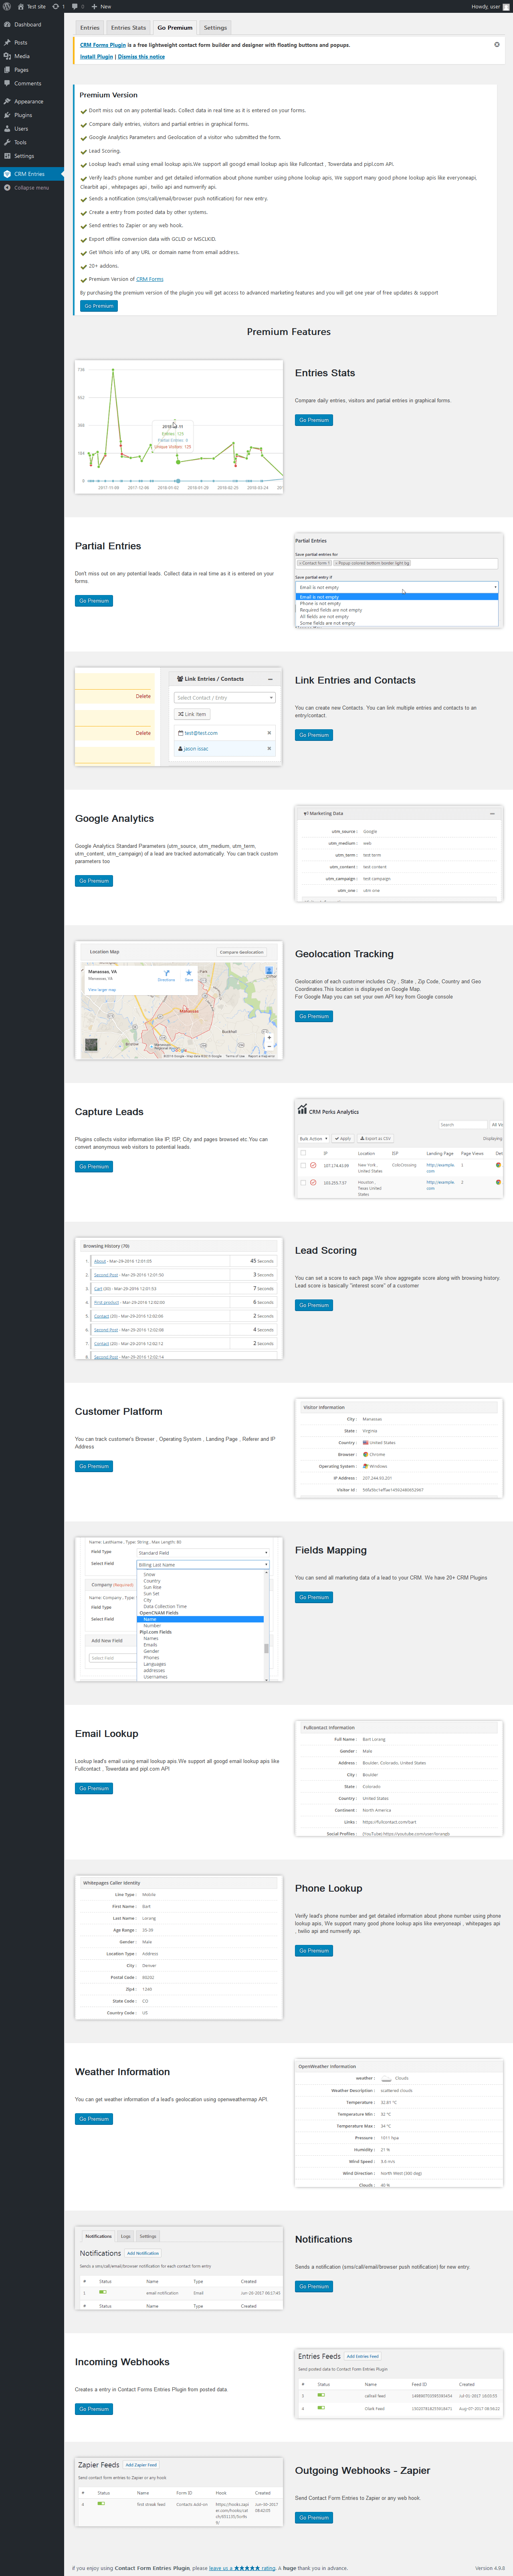Click Go Premium under the Premium Version list
Screen dimensions: 513x2576
point(99,306)
